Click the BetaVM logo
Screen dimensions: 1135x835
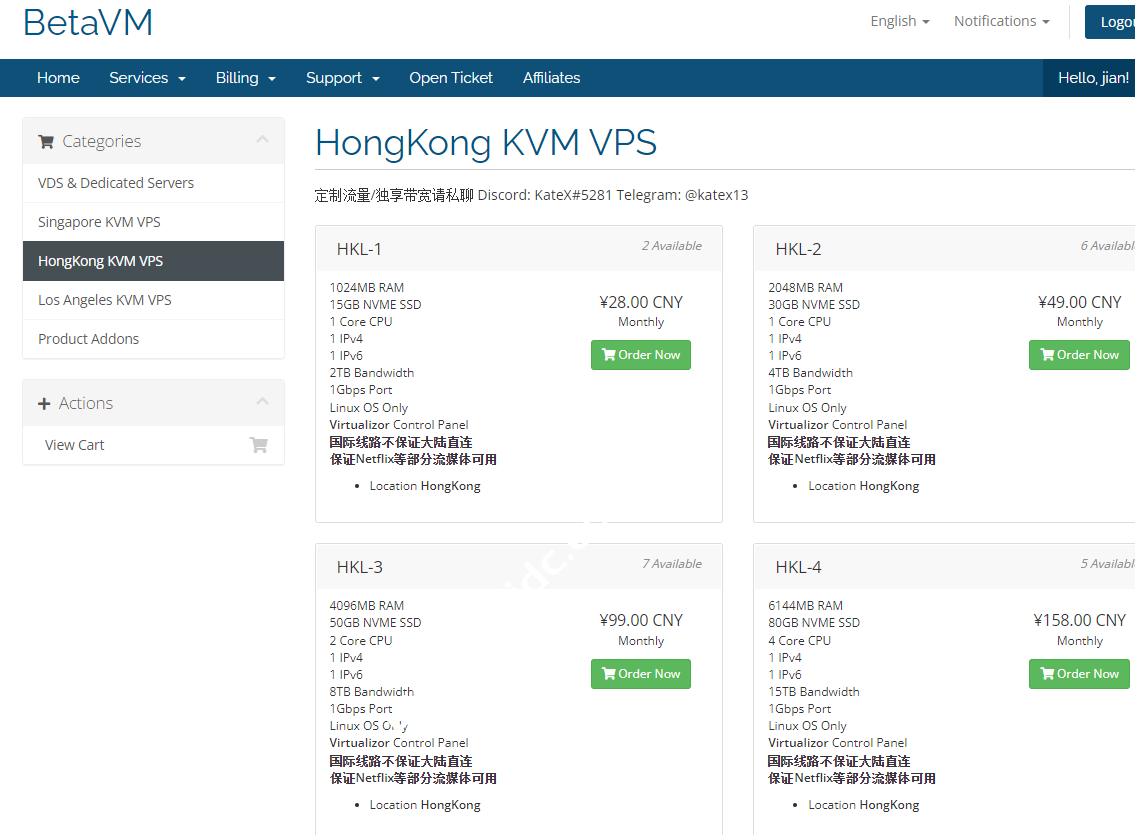88,22
